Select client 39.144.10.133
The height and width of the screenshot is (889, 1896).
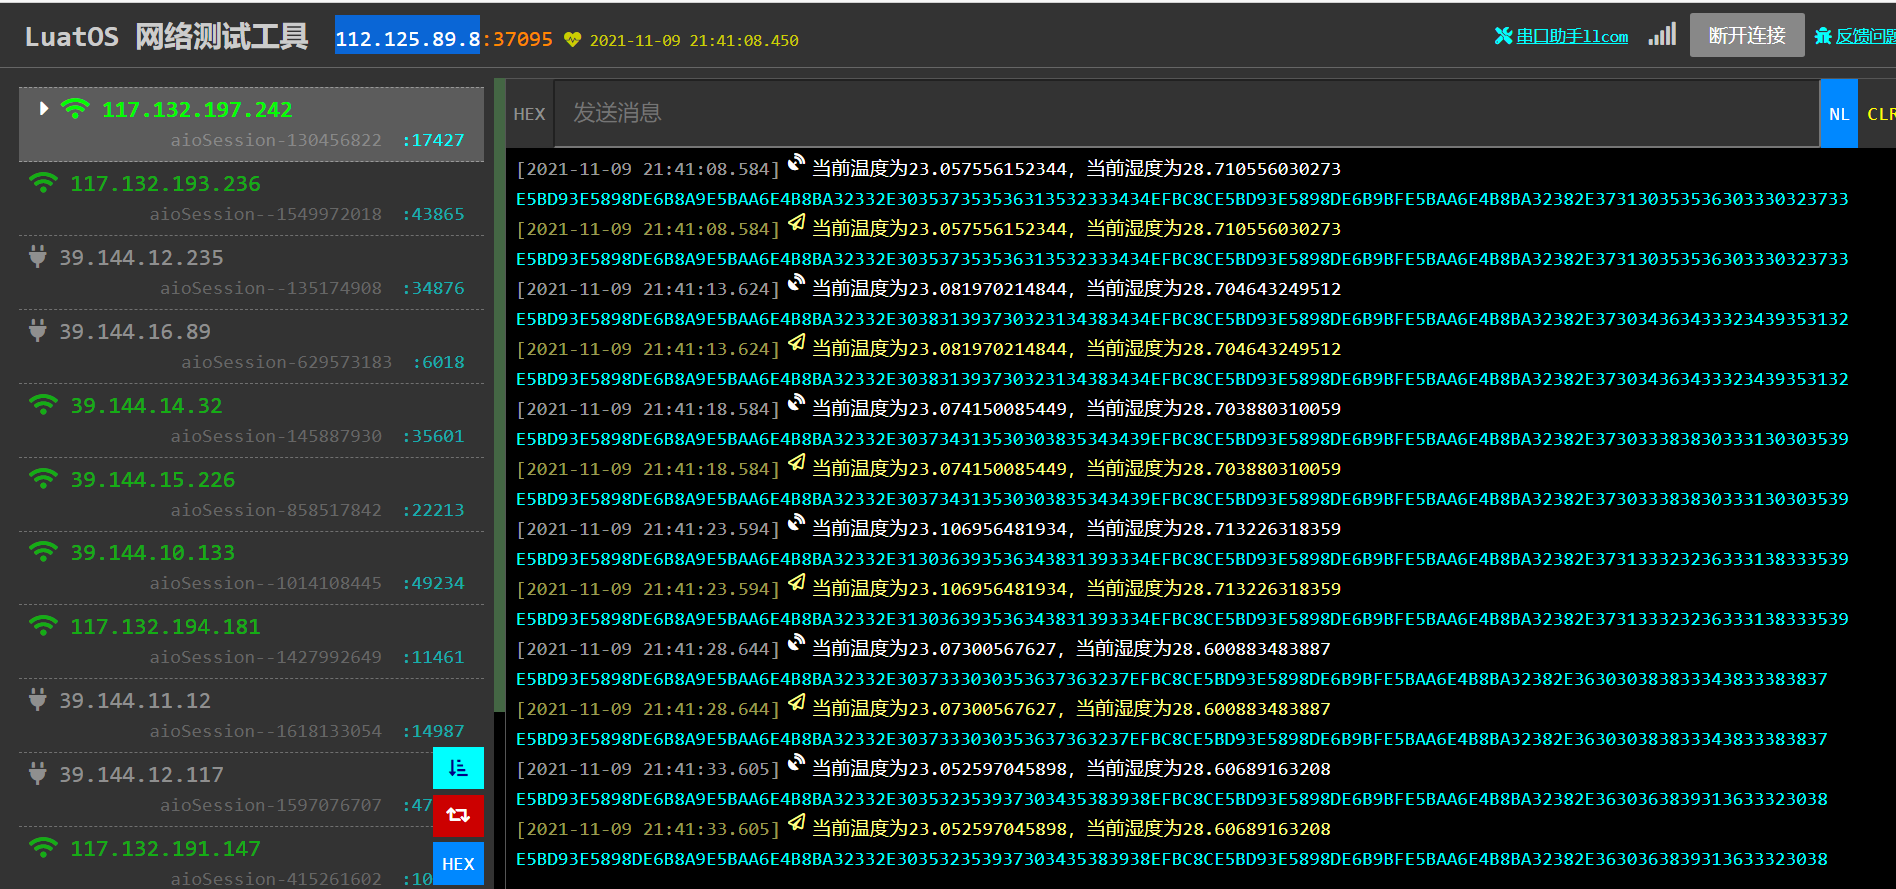pyautogui.click(x=251, y=567)
